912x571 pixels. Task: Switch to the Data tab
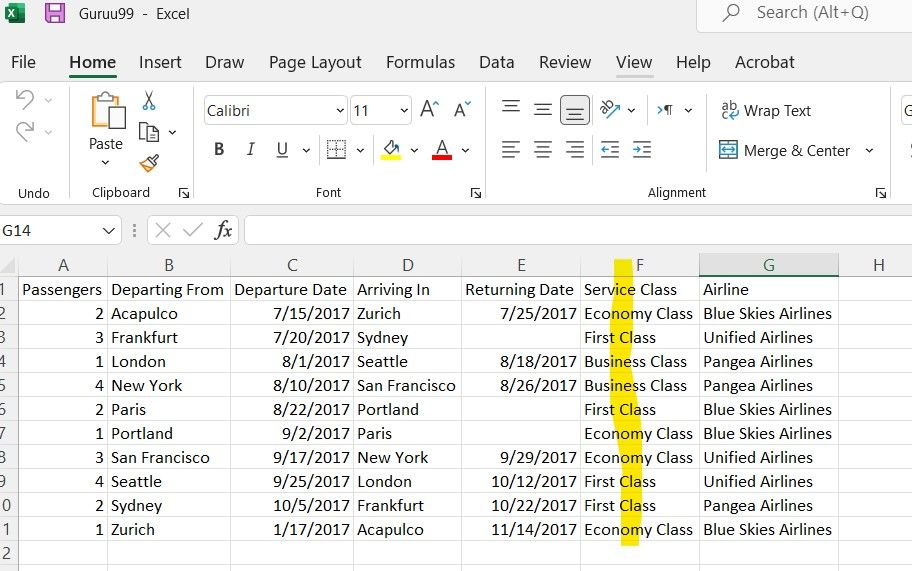coord(497,62)
